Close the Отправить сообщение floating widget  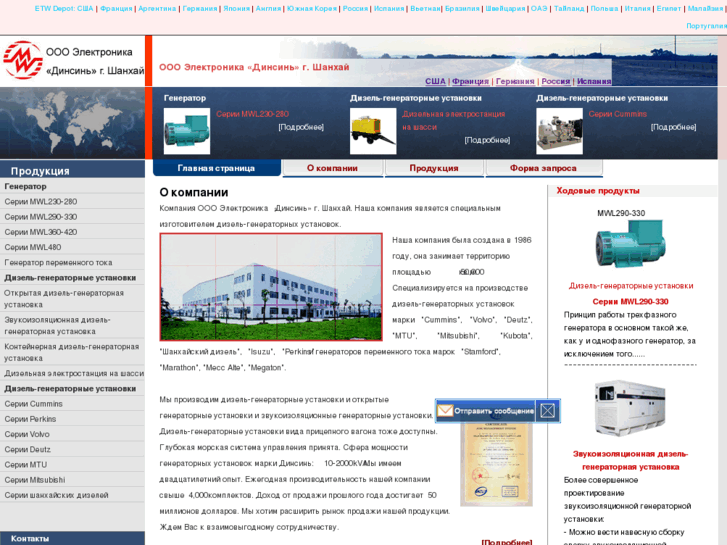pos(548,410)
